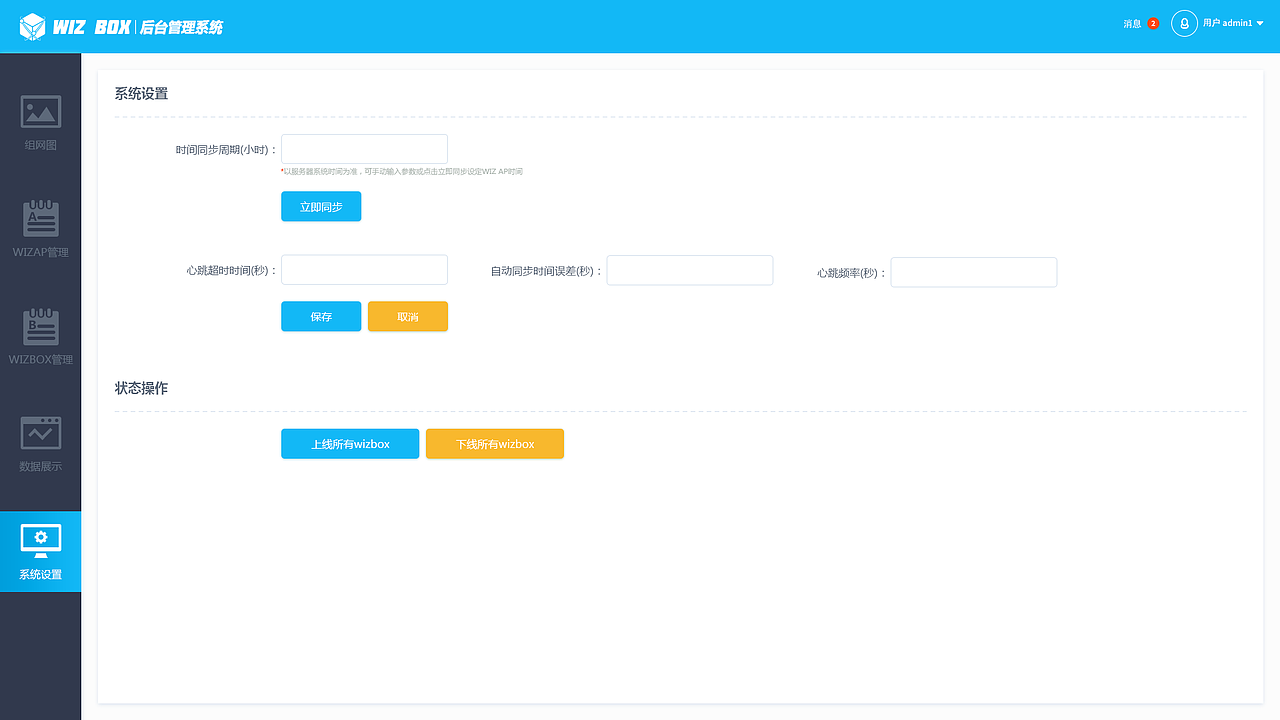Screen dimensions: 1280x720
Task: Click the 立即同步 button
Action: 321,207
